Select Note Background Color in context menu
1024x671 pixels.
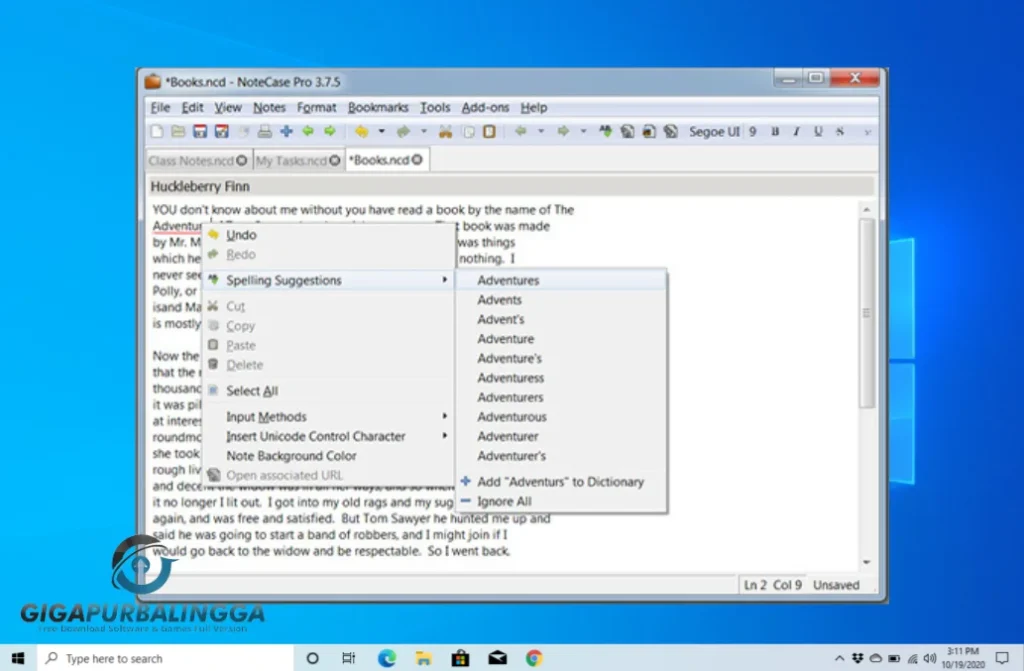[x=291, y=456]
